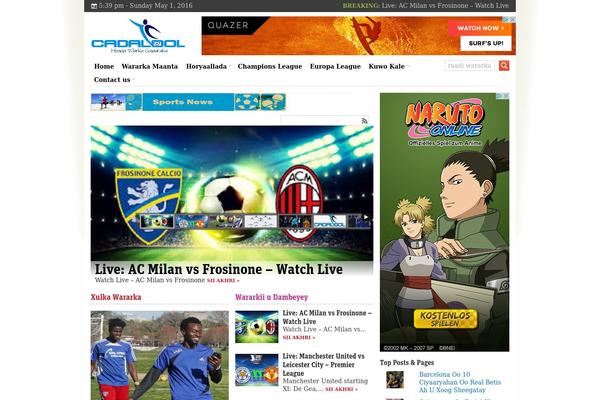
Task: Click the KOSTENLOS SPIELEN ad button
Action: pyautogui.click(x=445, y=319)
